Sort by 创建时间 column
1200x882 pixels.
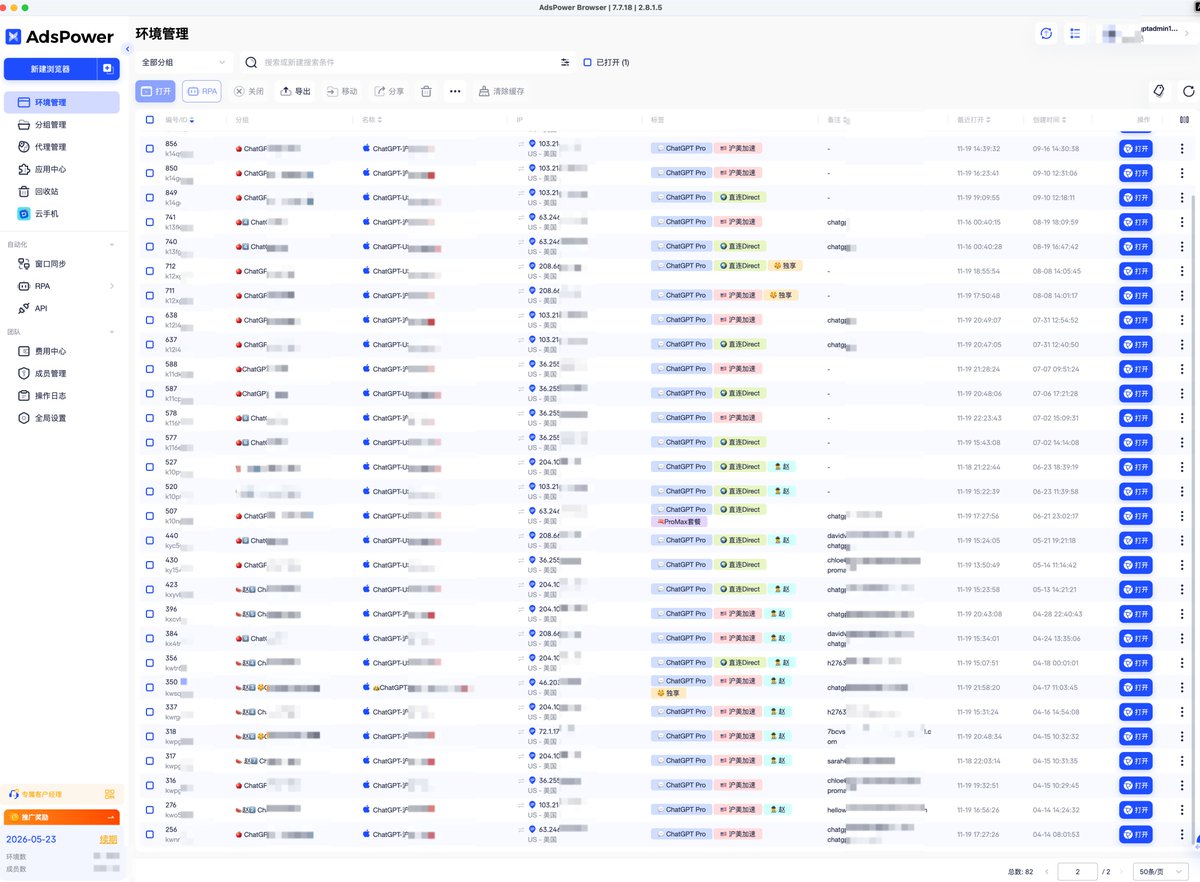click(1064, 120)
